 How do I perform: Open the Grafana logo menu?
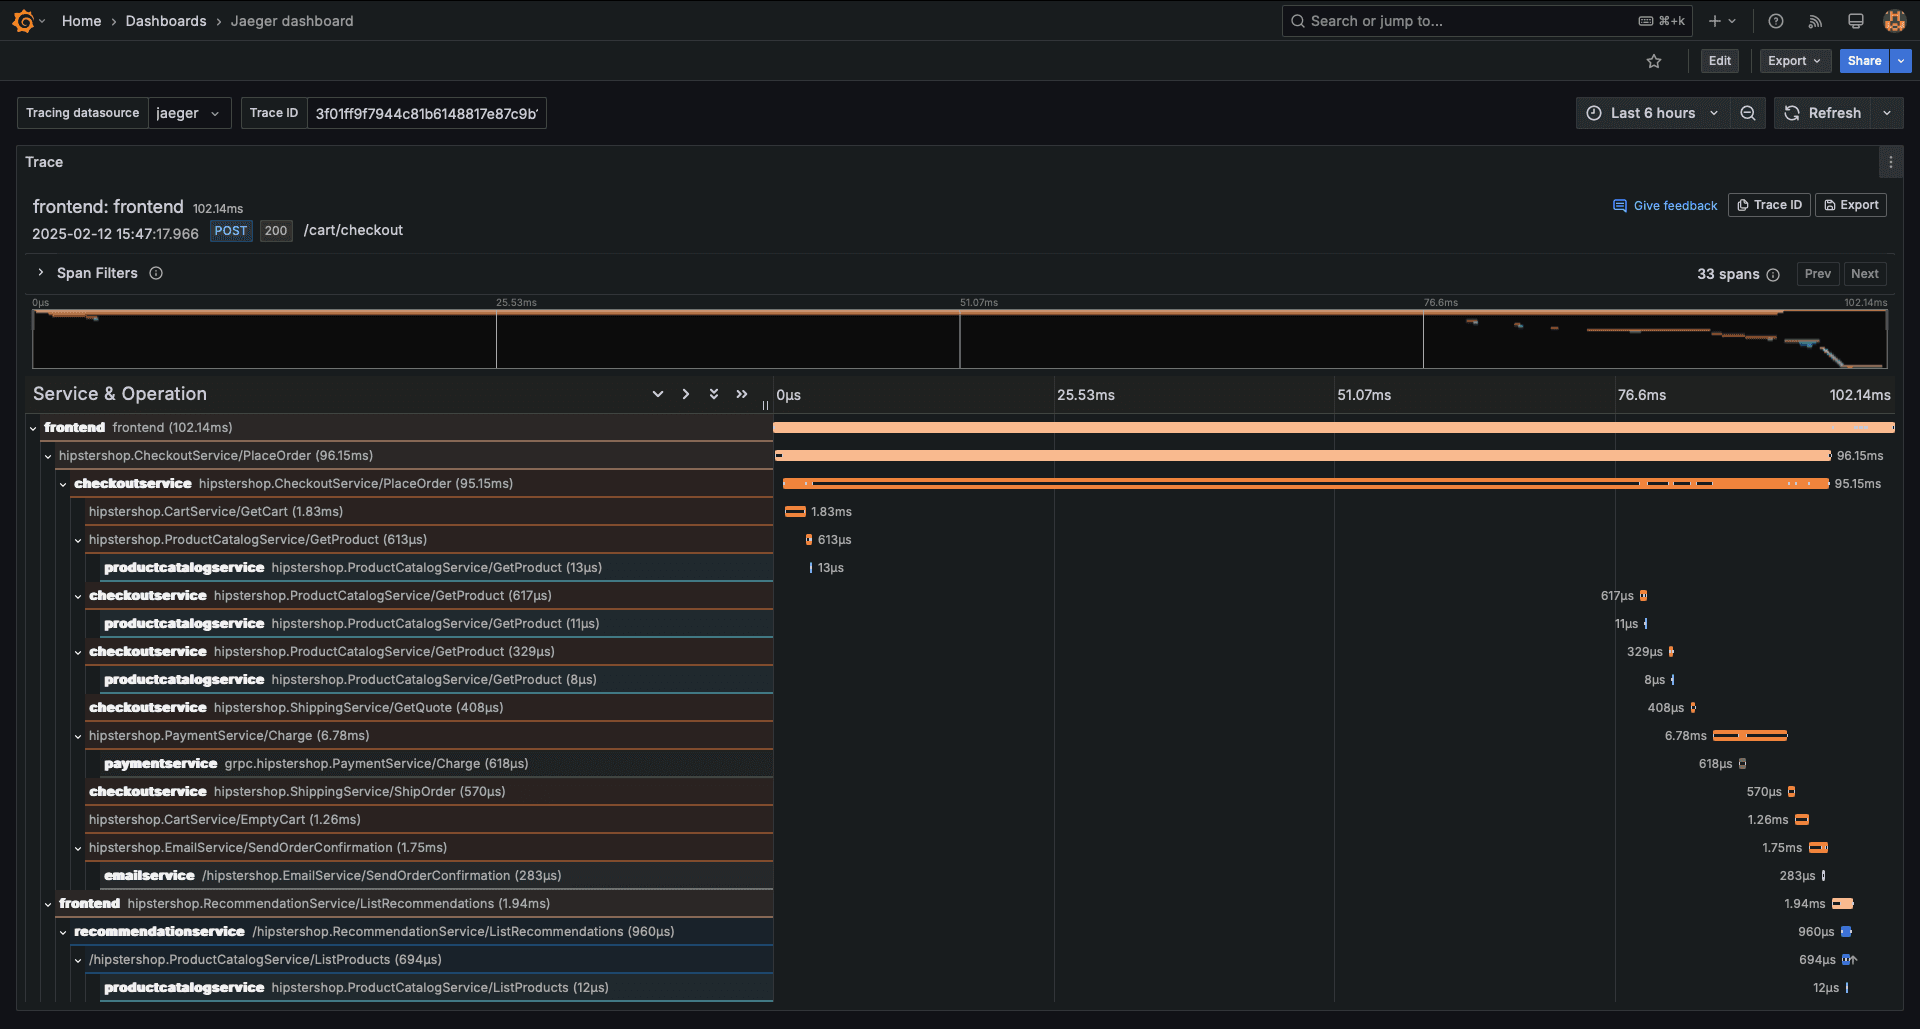point(23,21)
